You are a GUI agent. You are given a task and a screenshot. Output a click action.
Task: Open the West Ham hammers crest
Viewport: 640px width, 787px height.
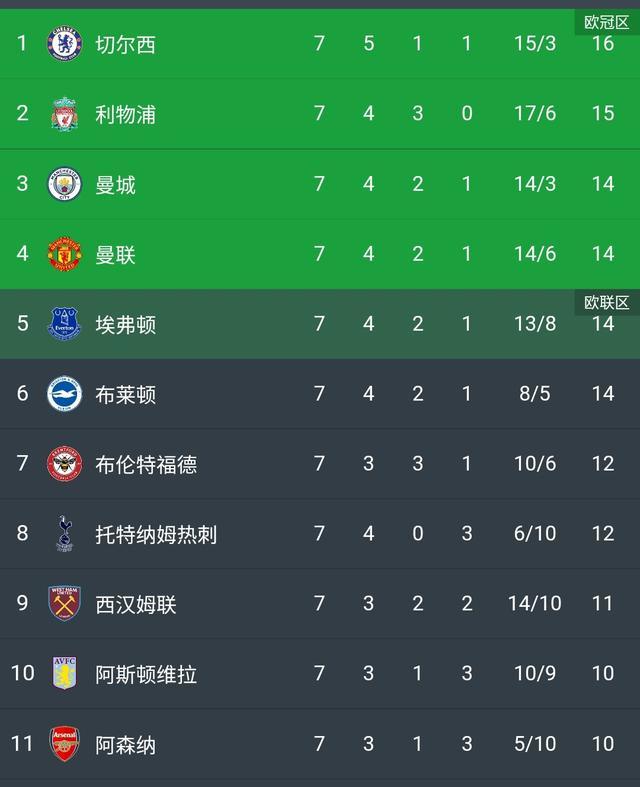tap(64, 603)
